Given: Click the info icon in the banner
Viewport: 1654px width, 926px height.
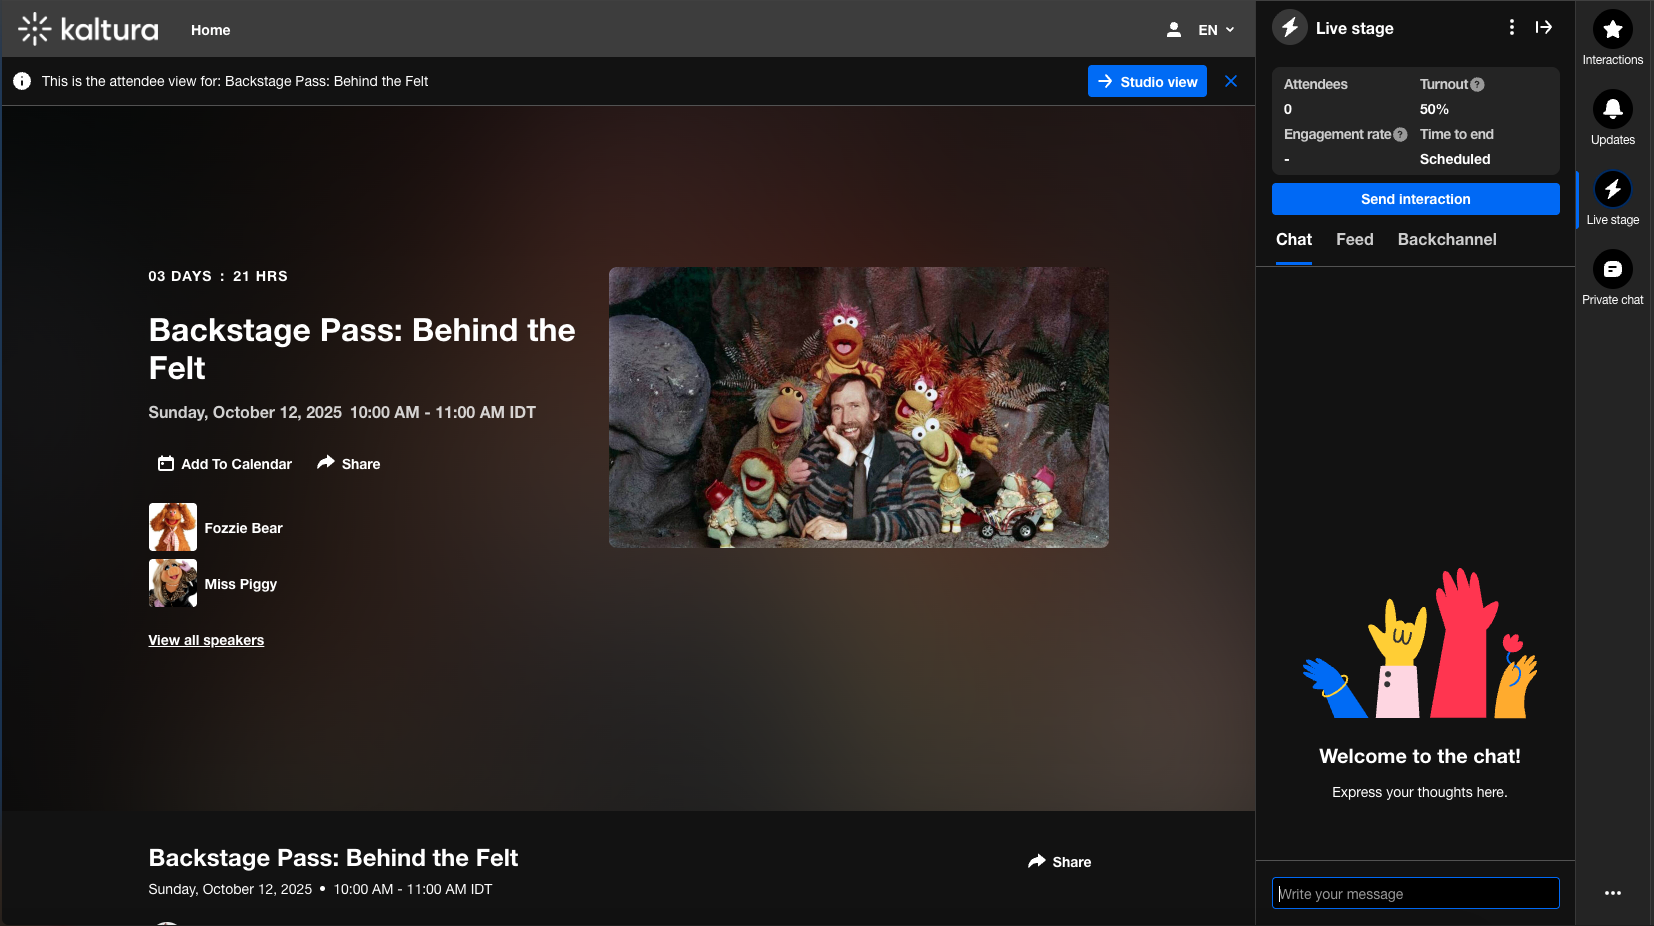Looking at the screenshot, I should point(22,82).
